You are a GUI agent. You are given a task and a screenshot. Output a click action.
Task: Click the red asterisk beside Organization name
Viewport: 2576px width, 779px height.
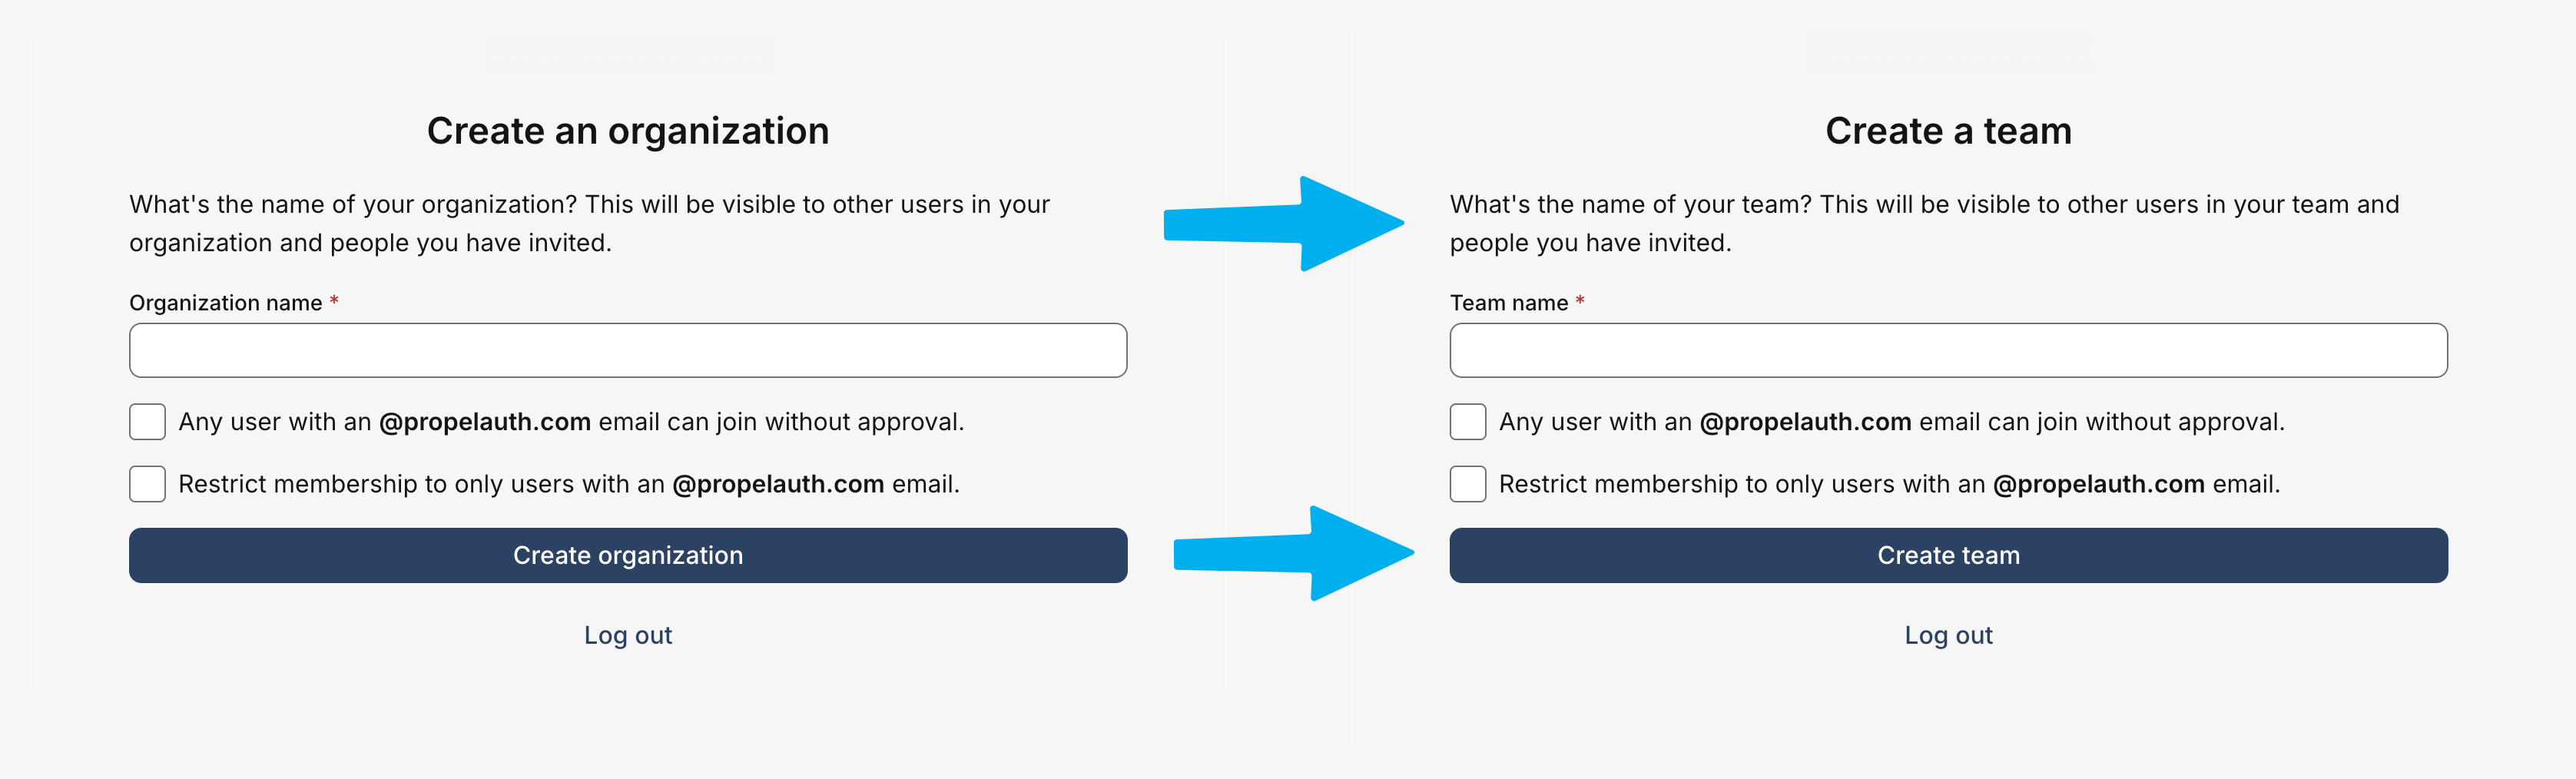pyautogui.click(x=334, y=301)
